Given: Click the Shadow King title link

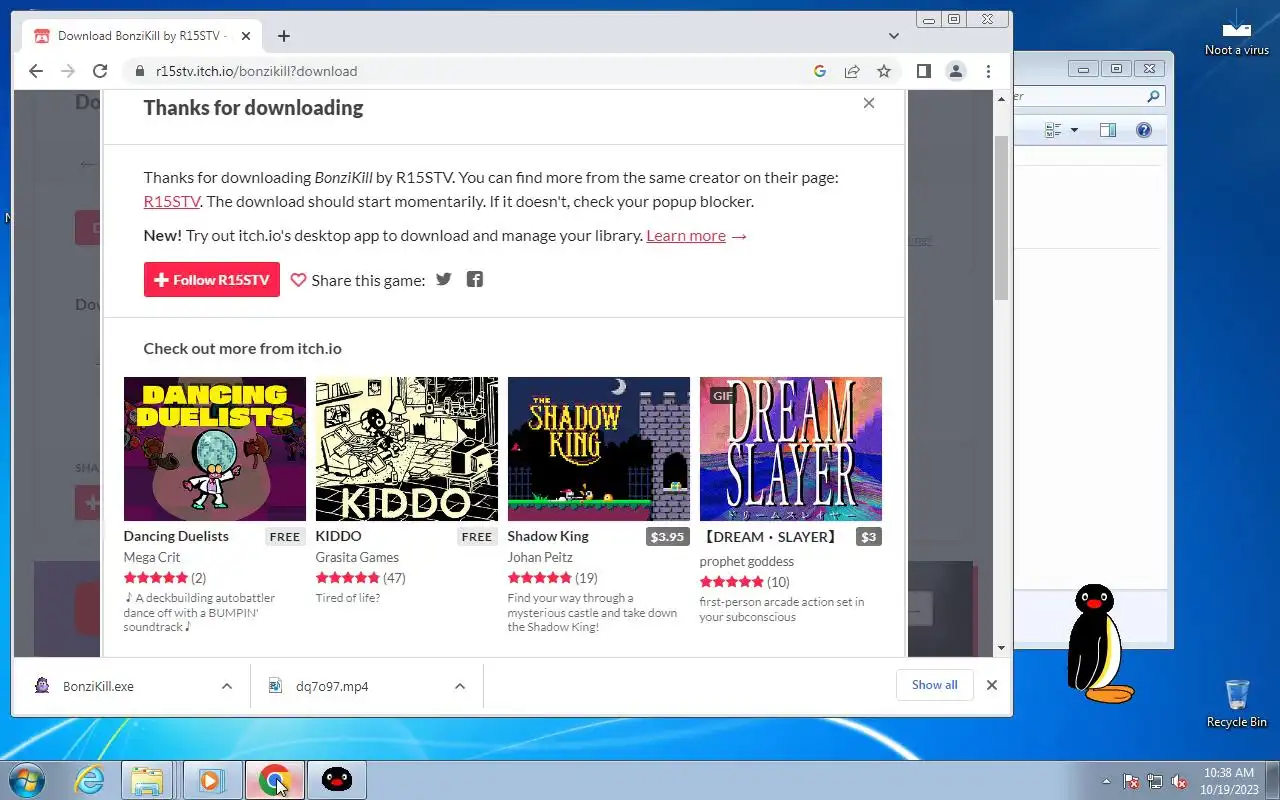Looking at the screenshot, I should [548, 536].
